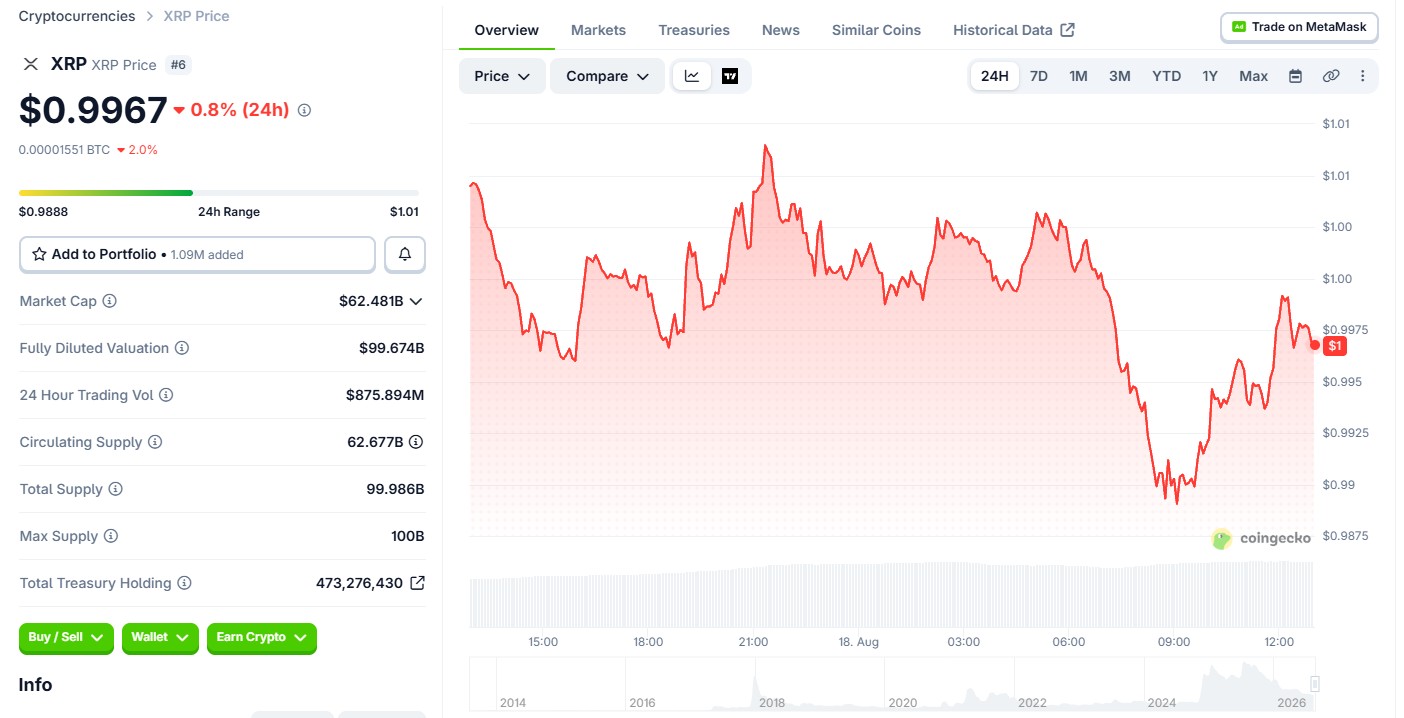Image resolution: width=1404 pixels, height=718 pixels.
Task: Click the 473,276,430 treasury holding value
Action: click(359, 583)
